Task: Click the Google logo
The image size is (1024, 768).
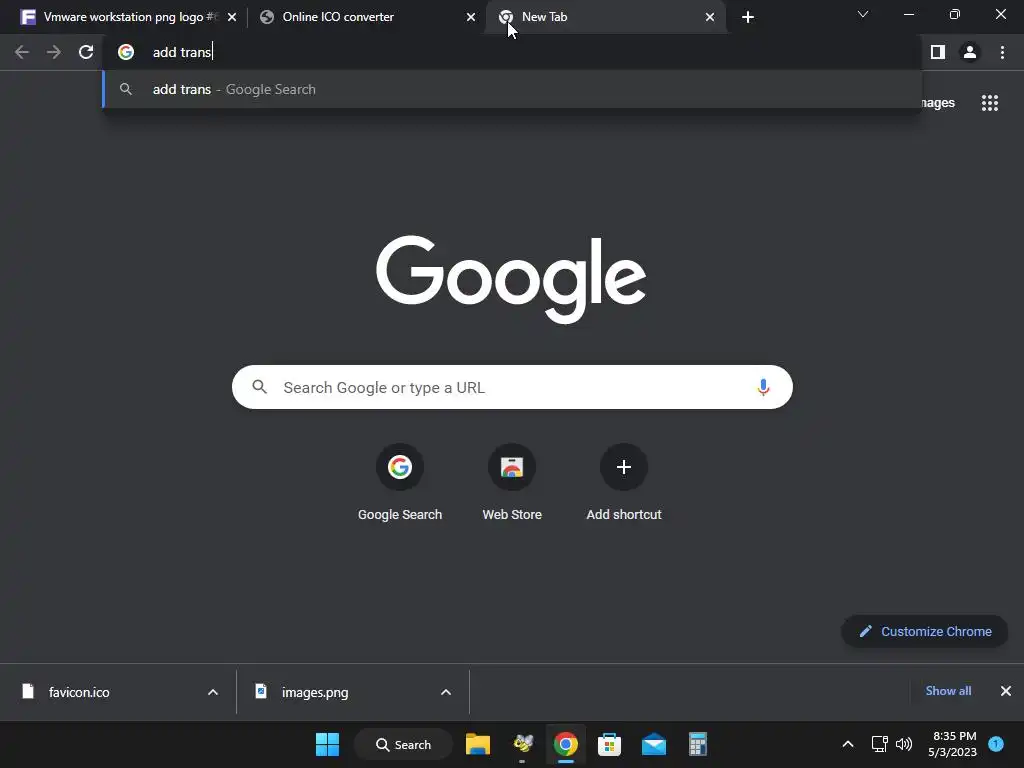Action: (x=511, y=279)
